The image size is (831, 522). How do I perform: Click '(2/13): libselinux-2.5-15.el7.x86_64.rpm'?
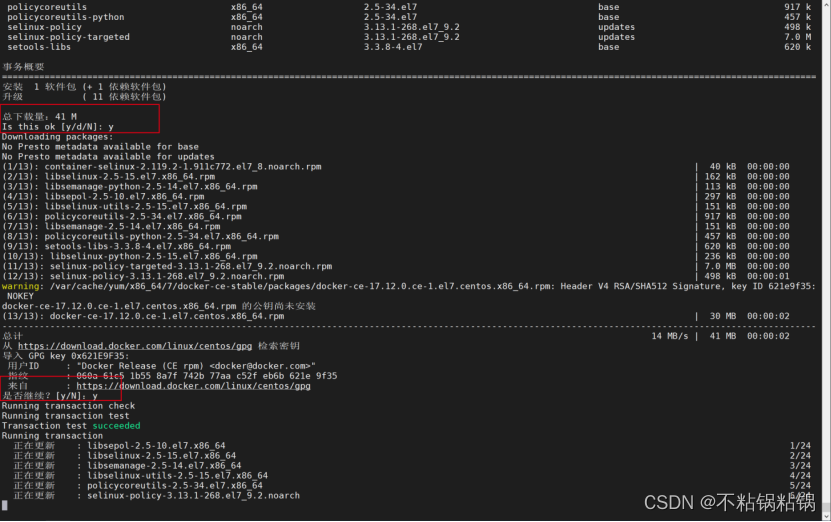coord(109,176)
